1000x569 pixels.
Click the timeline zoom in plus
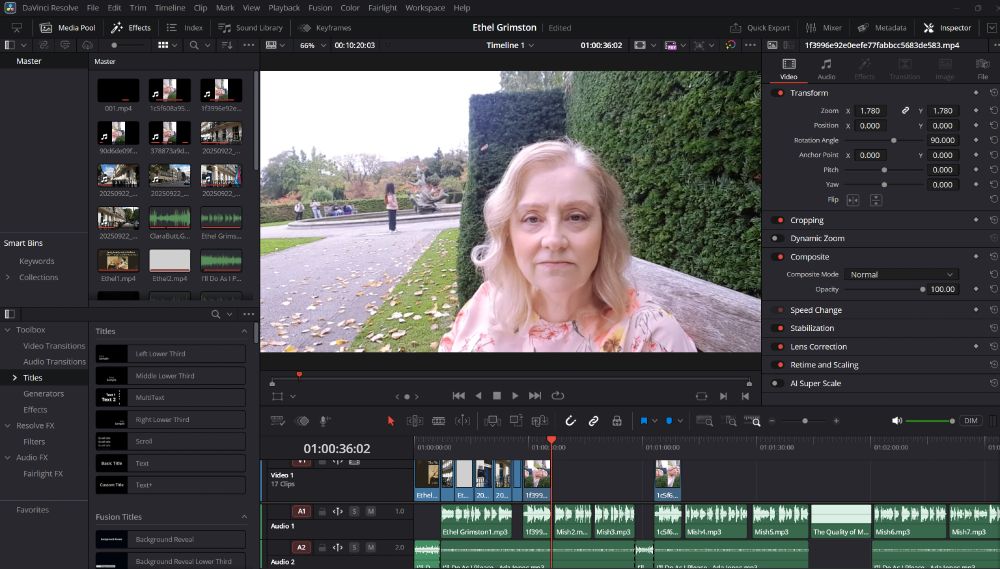click(836, 421)
